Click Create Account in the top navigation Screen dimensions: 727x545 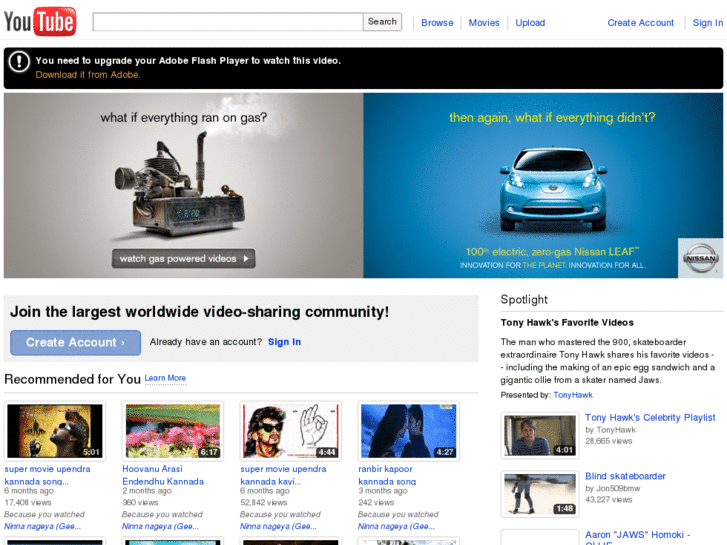(x=640, y=23)
